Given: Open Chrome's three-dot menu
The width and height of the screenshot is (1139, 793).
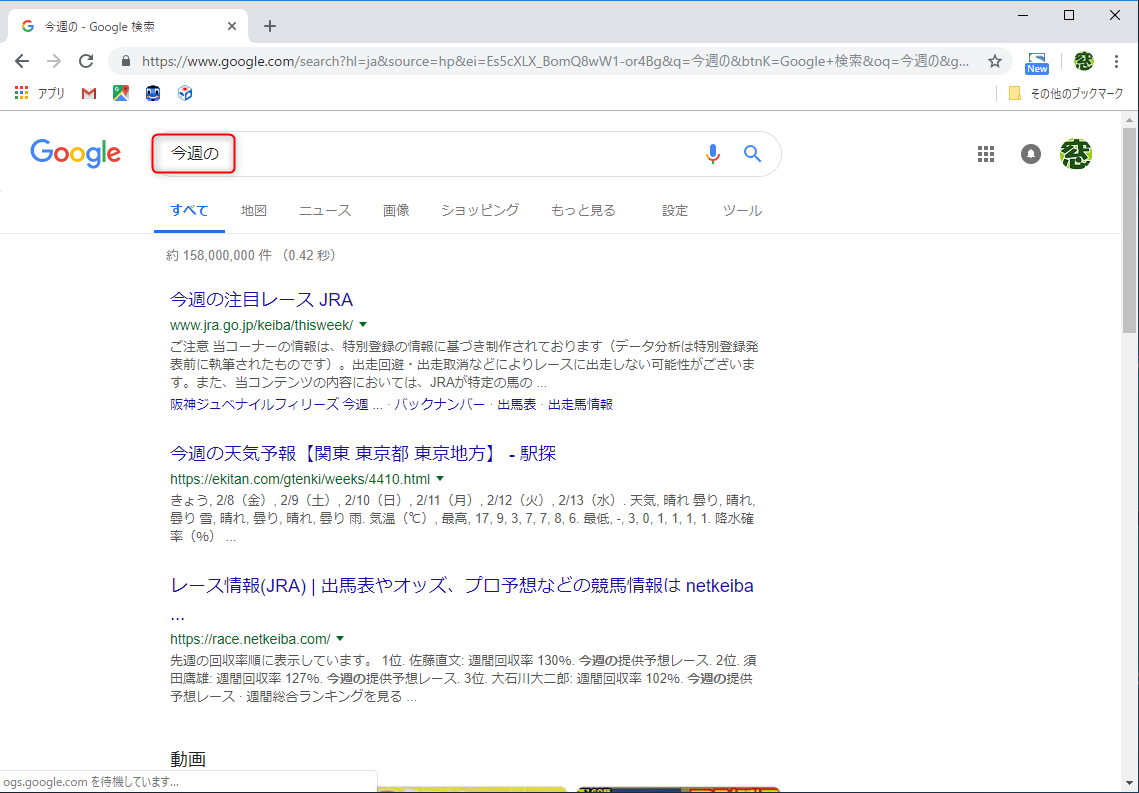Looking at the screenshot, I should [x=1117, y=61].
